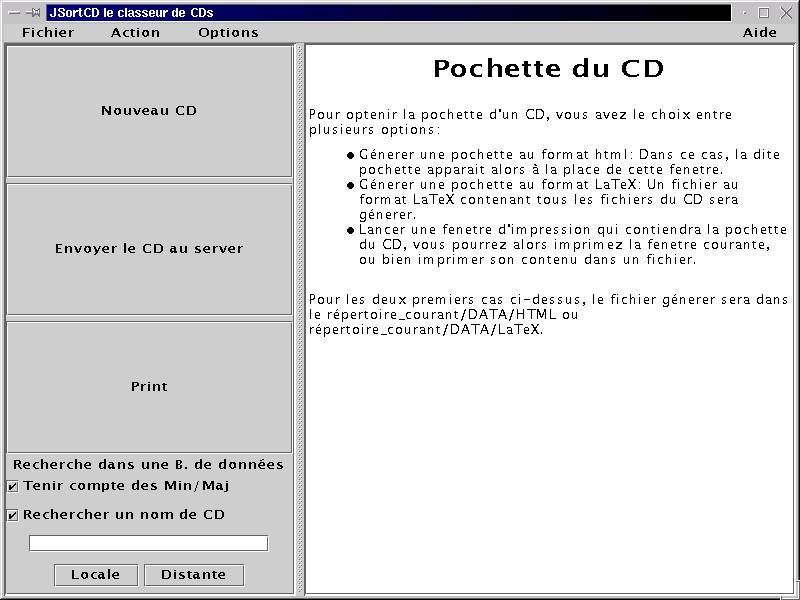This screenshot has height=600, width=800.
Task: Start a Distante database search
Action: [194, 575]
